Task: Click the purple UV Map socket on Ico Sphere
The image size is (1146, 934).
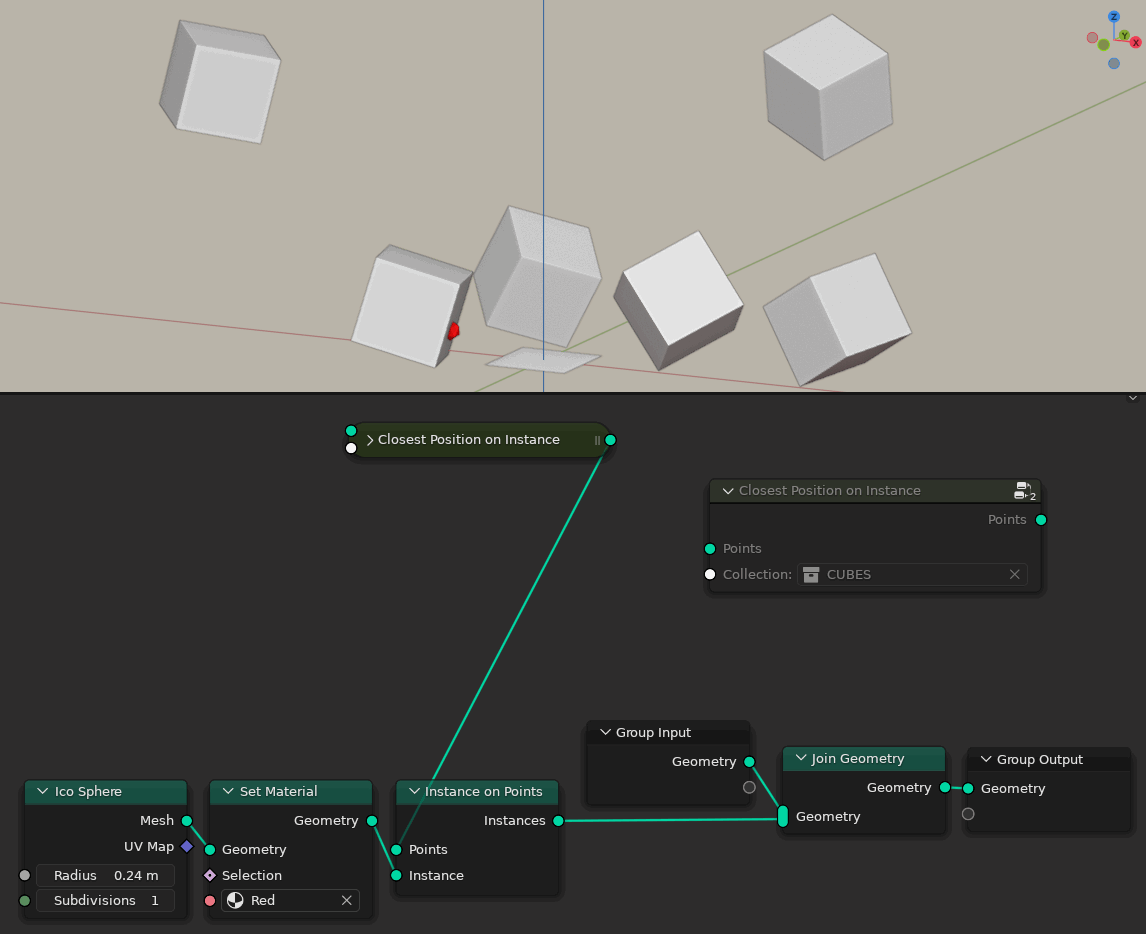Action: click(186, 847)
